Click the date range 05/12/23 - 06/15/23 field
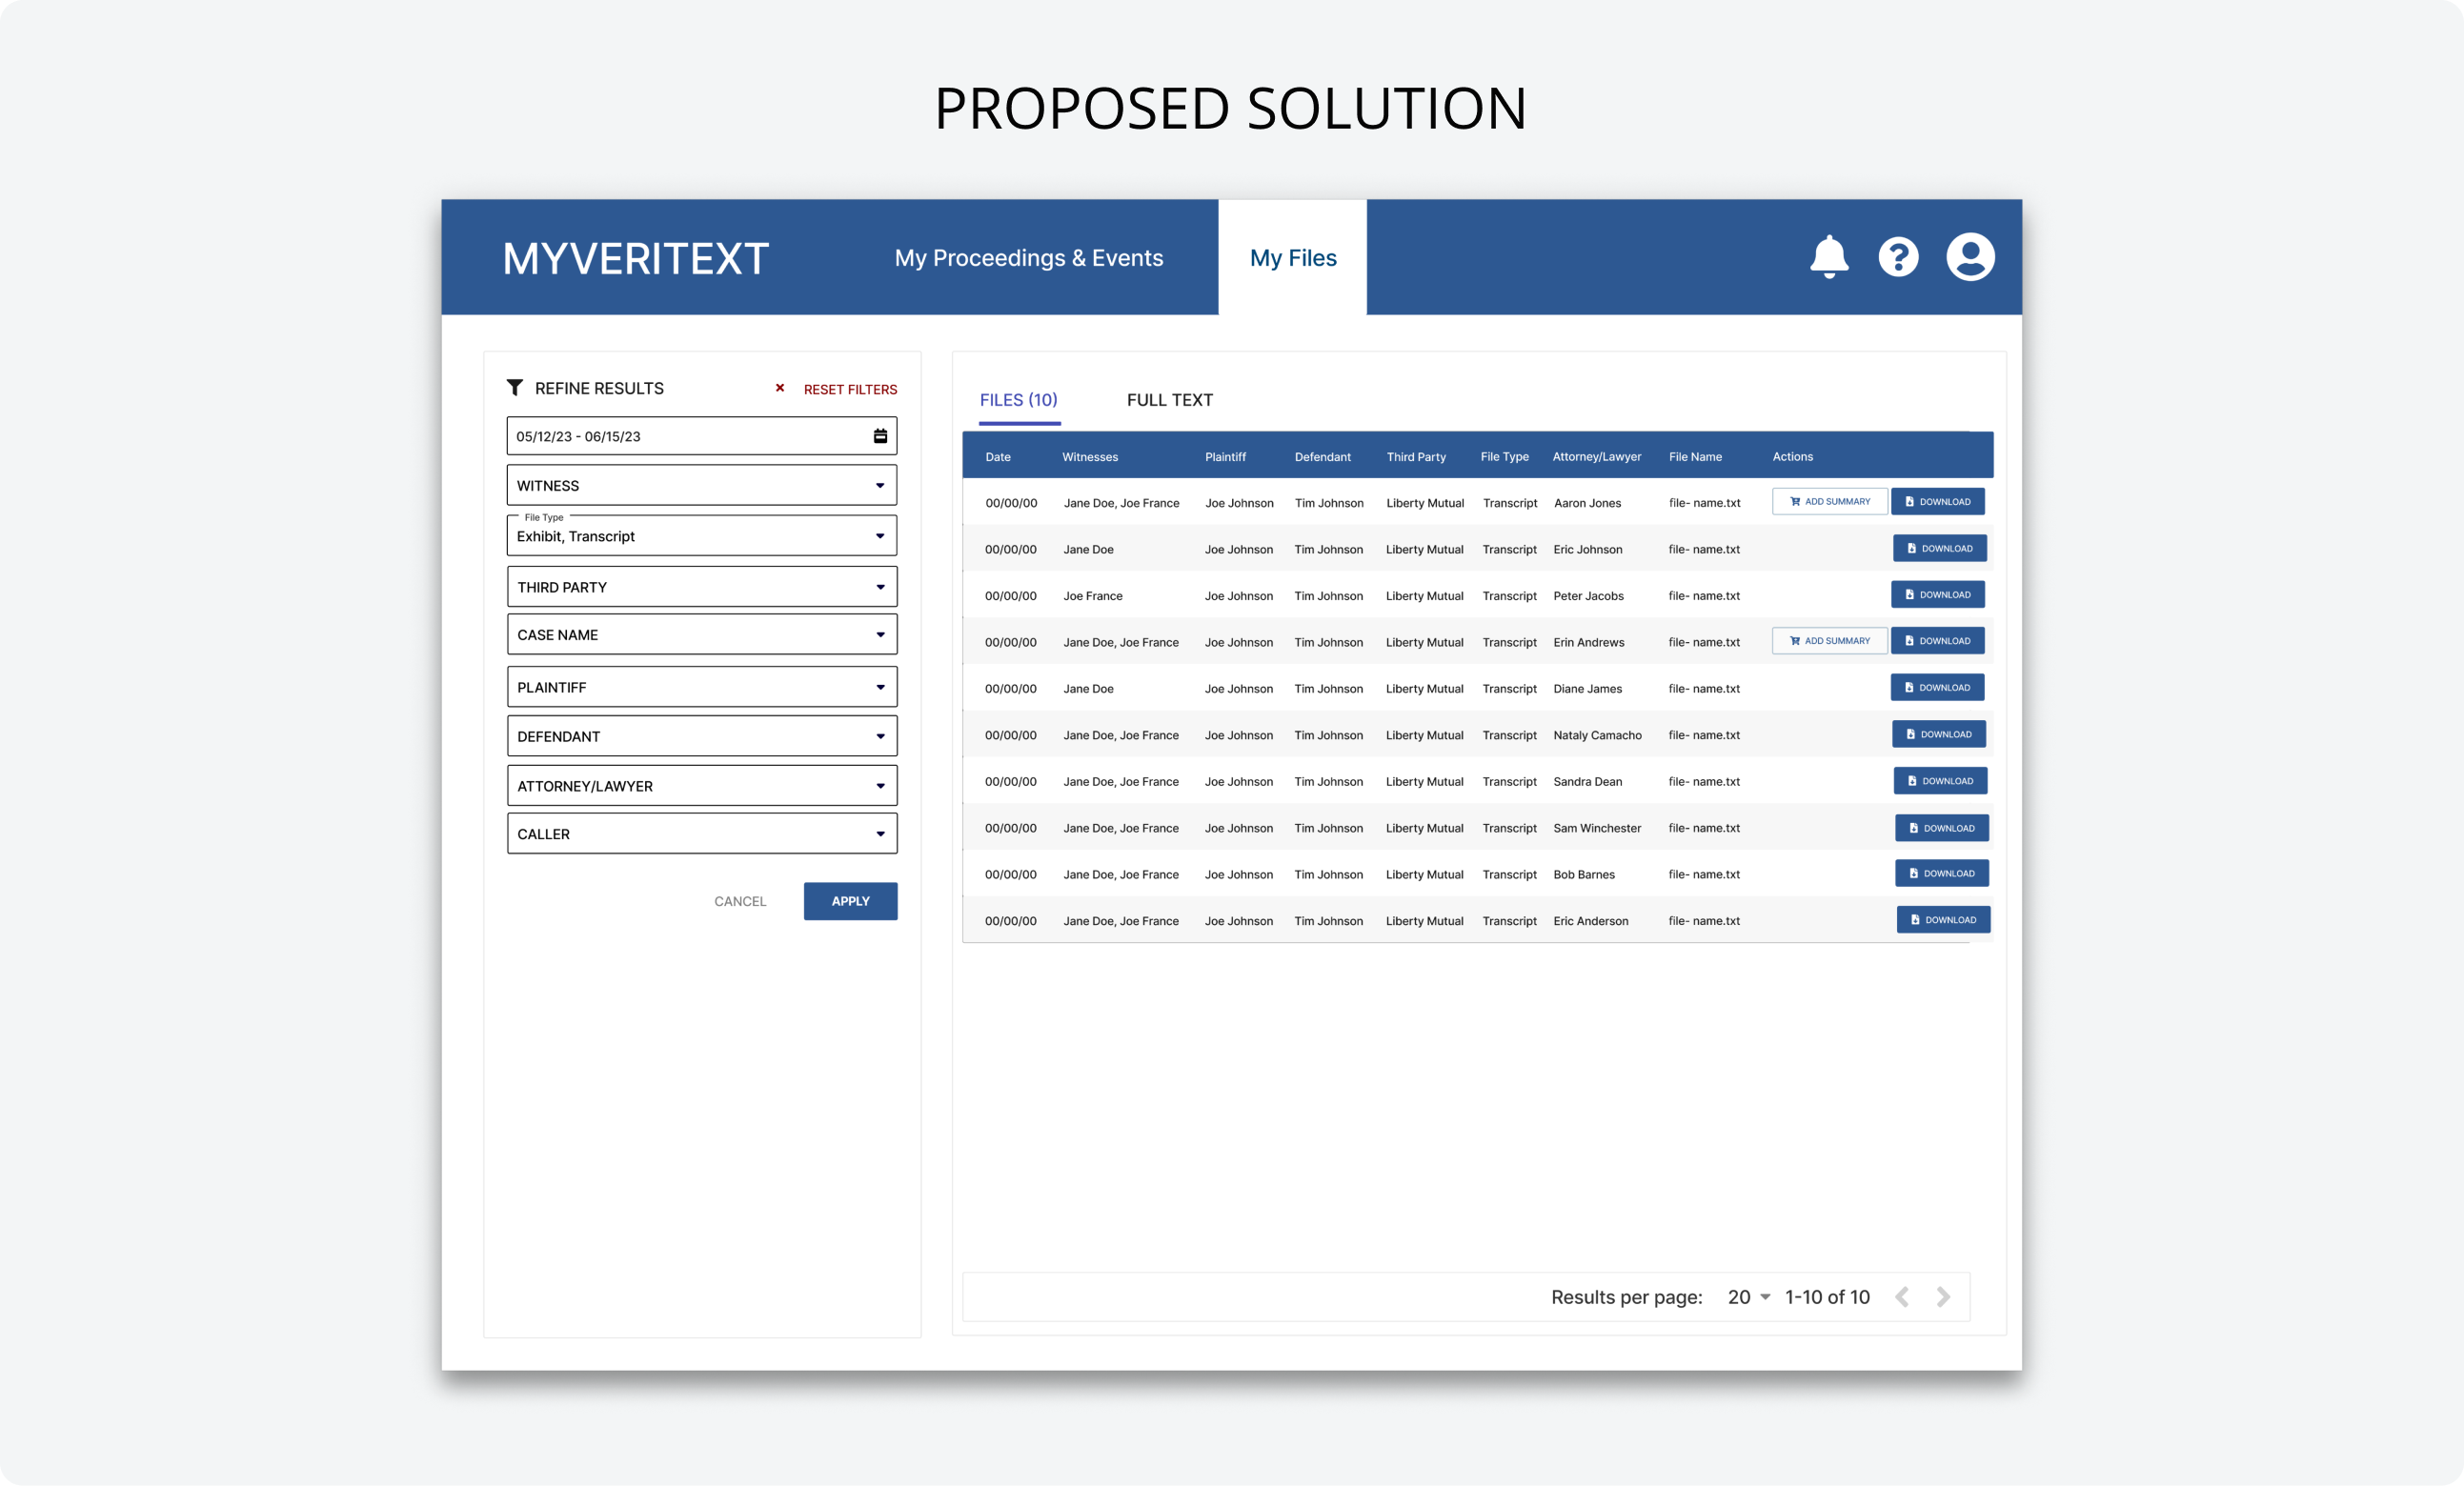Image resolution: width=2464 pixels, height=1486 pixels. point(702,436)
